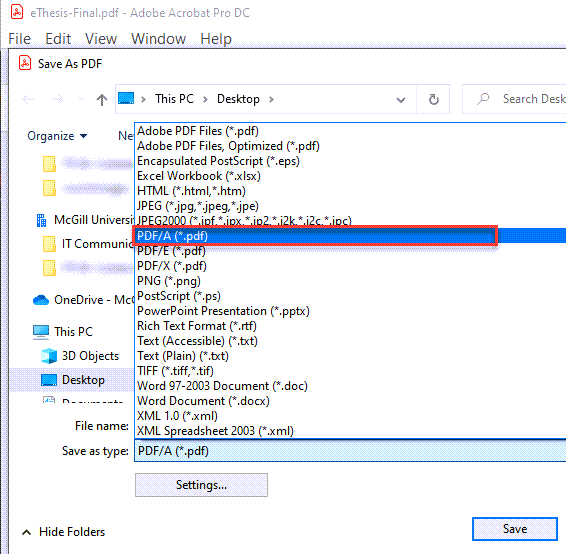Image resolution: width=566 pixels, height=554 pixels.
Task: Click the OneDrive cloud icon
Action: coord(41,300)
